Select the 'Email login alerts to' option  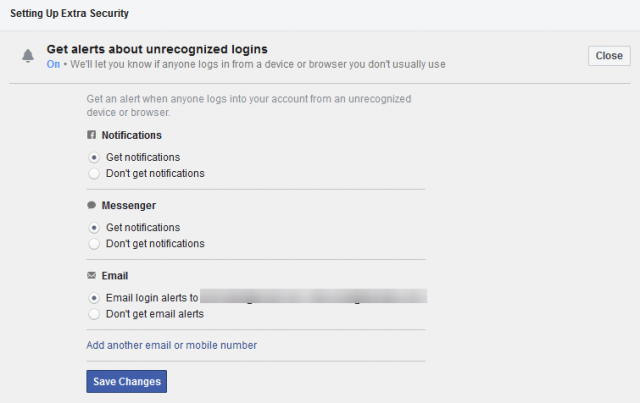click(94, 297)
